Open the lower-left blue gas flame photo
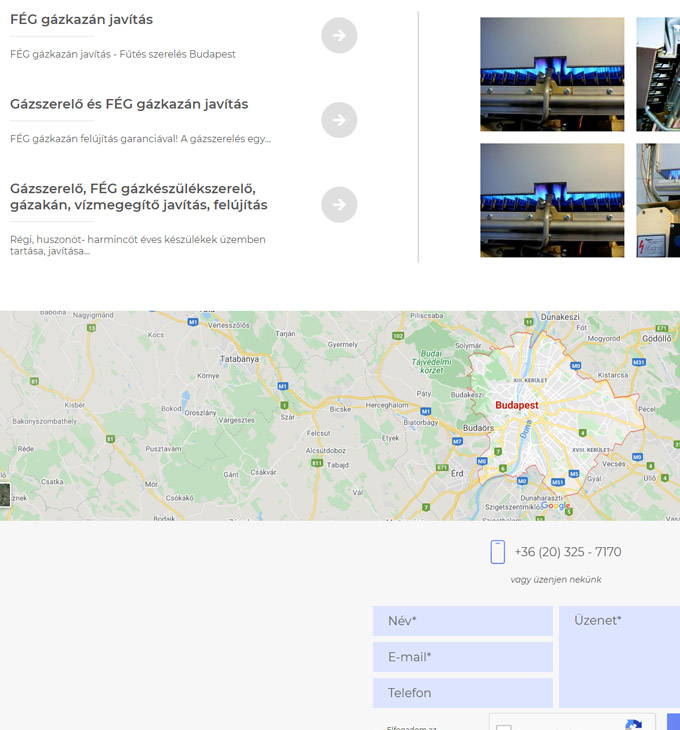The image size is (680, 730). point(552,200)
